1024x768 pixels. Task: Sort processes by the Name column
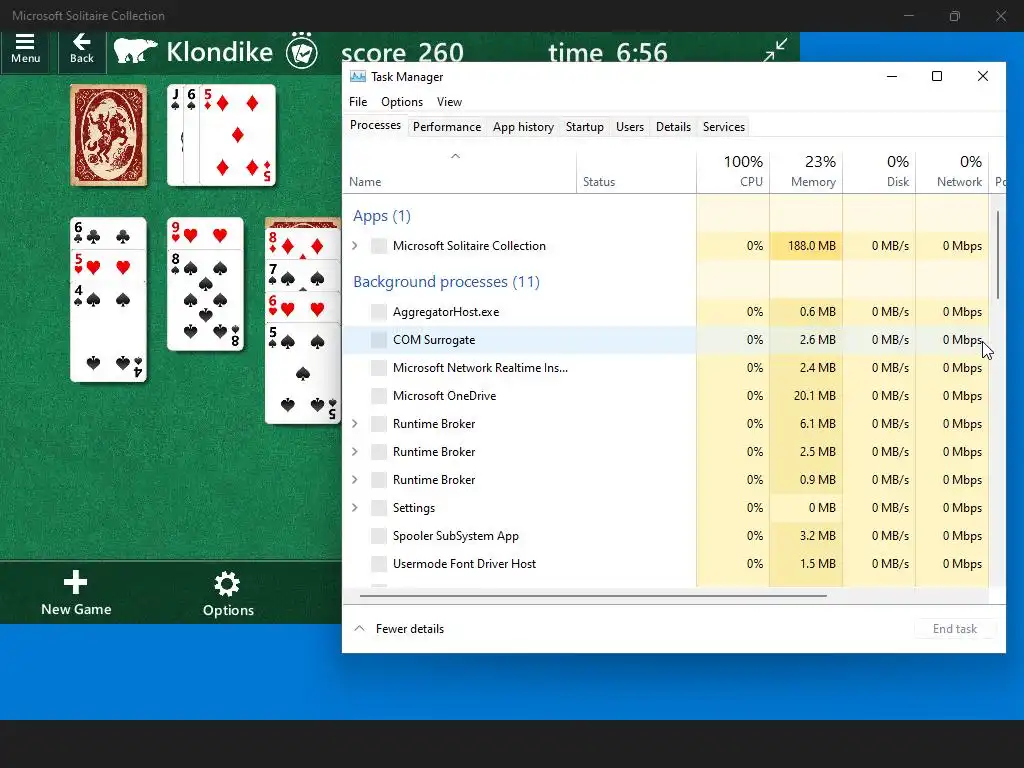(x=460, y=172)
